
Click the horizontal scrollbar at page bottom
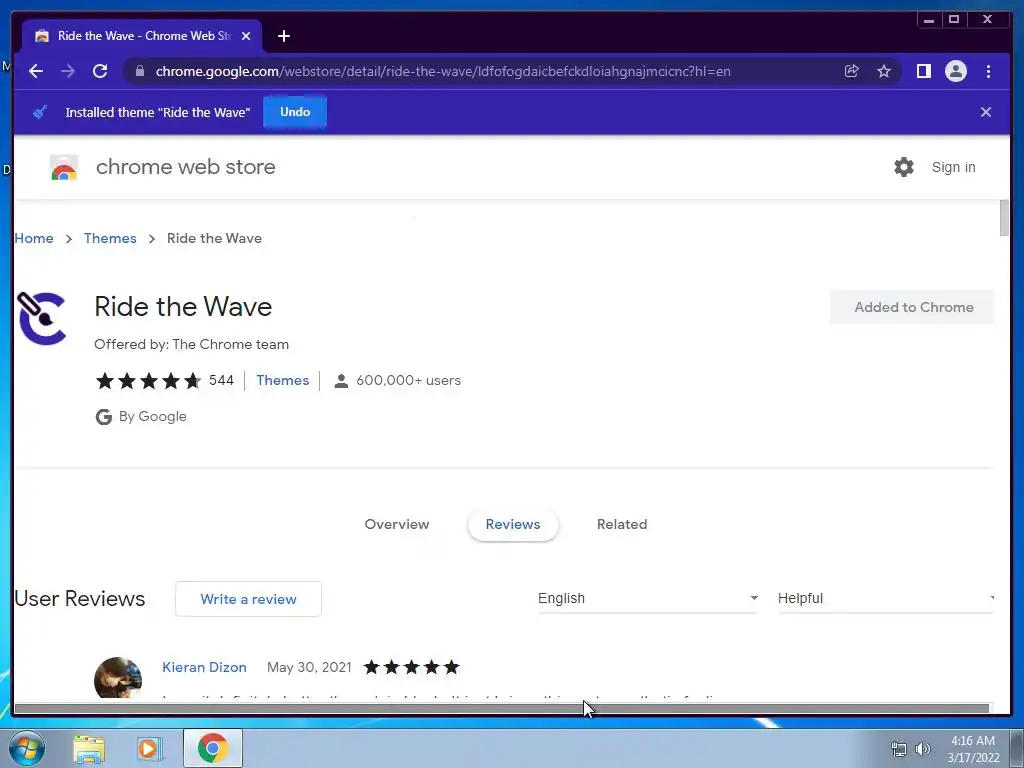pos(502,709)
